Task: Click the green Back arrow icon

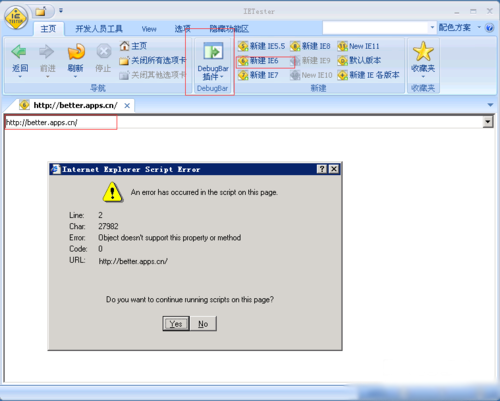Action: click(x=19, y=51)
